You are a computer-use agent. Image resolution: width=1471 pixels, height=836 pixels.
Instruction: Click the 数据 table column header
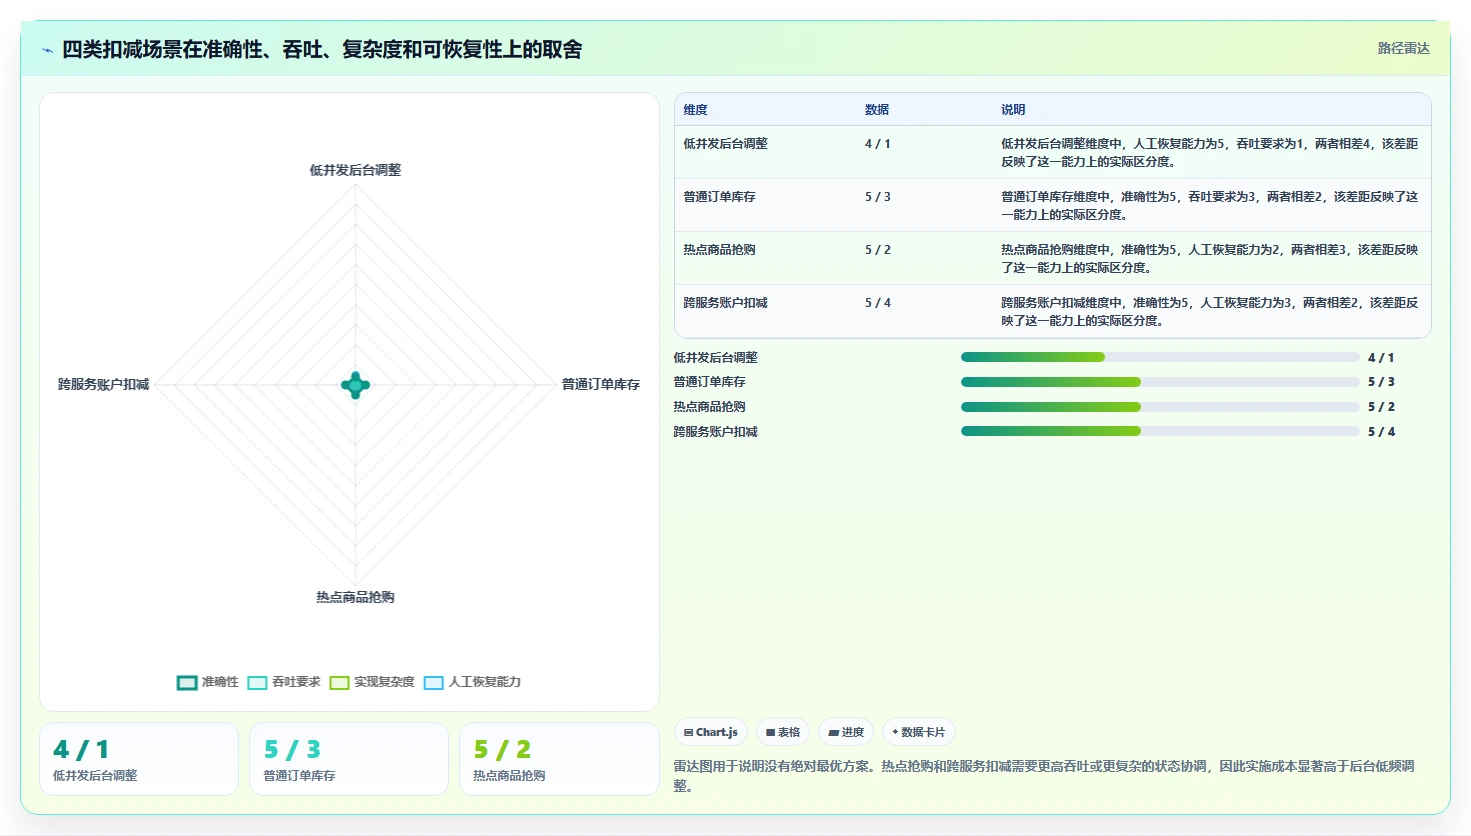pos(877,110)
